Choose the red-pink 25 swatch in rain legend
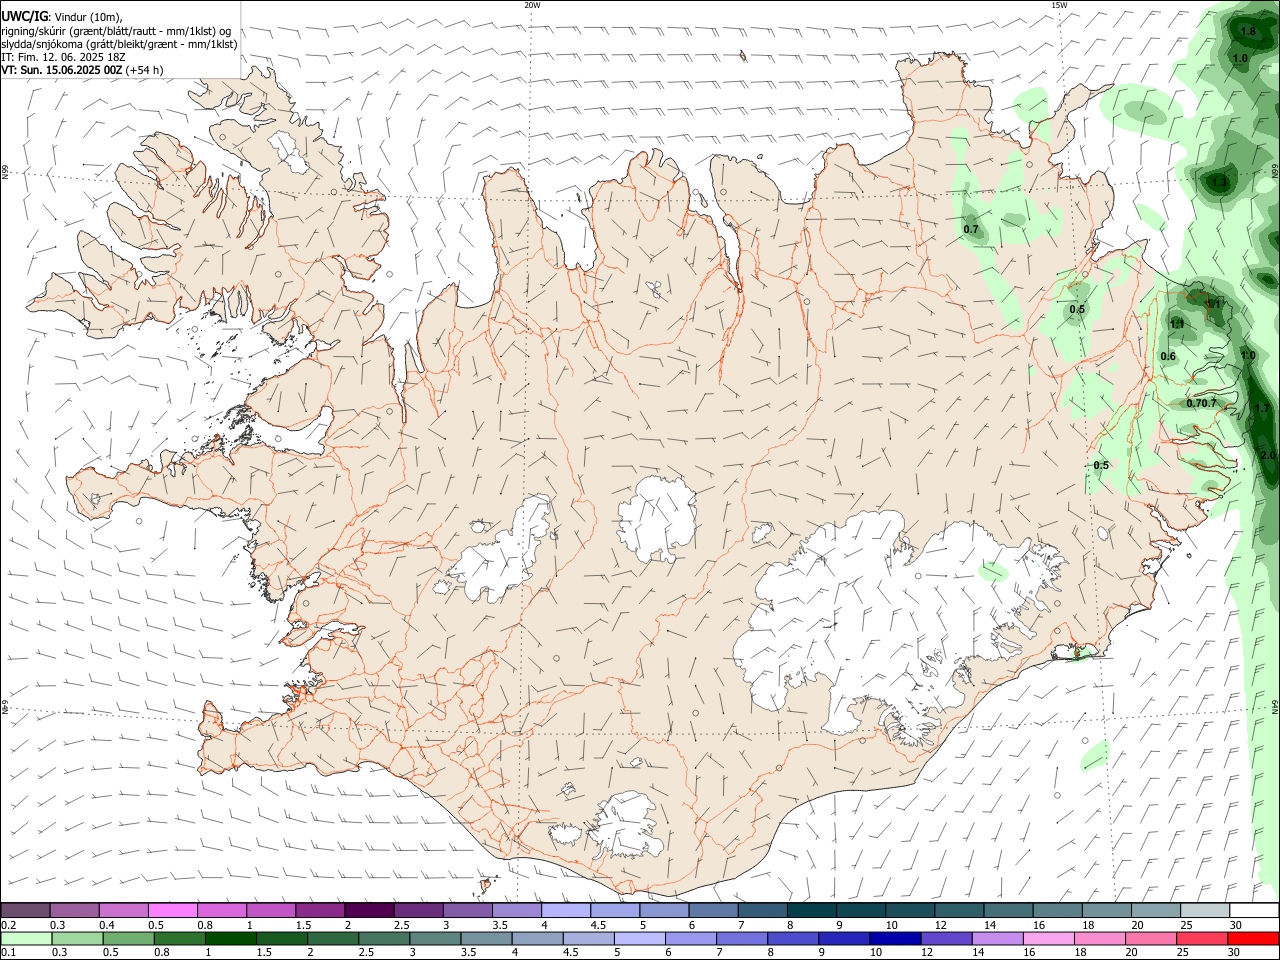1280x960 pixels. pos(1203,939)
